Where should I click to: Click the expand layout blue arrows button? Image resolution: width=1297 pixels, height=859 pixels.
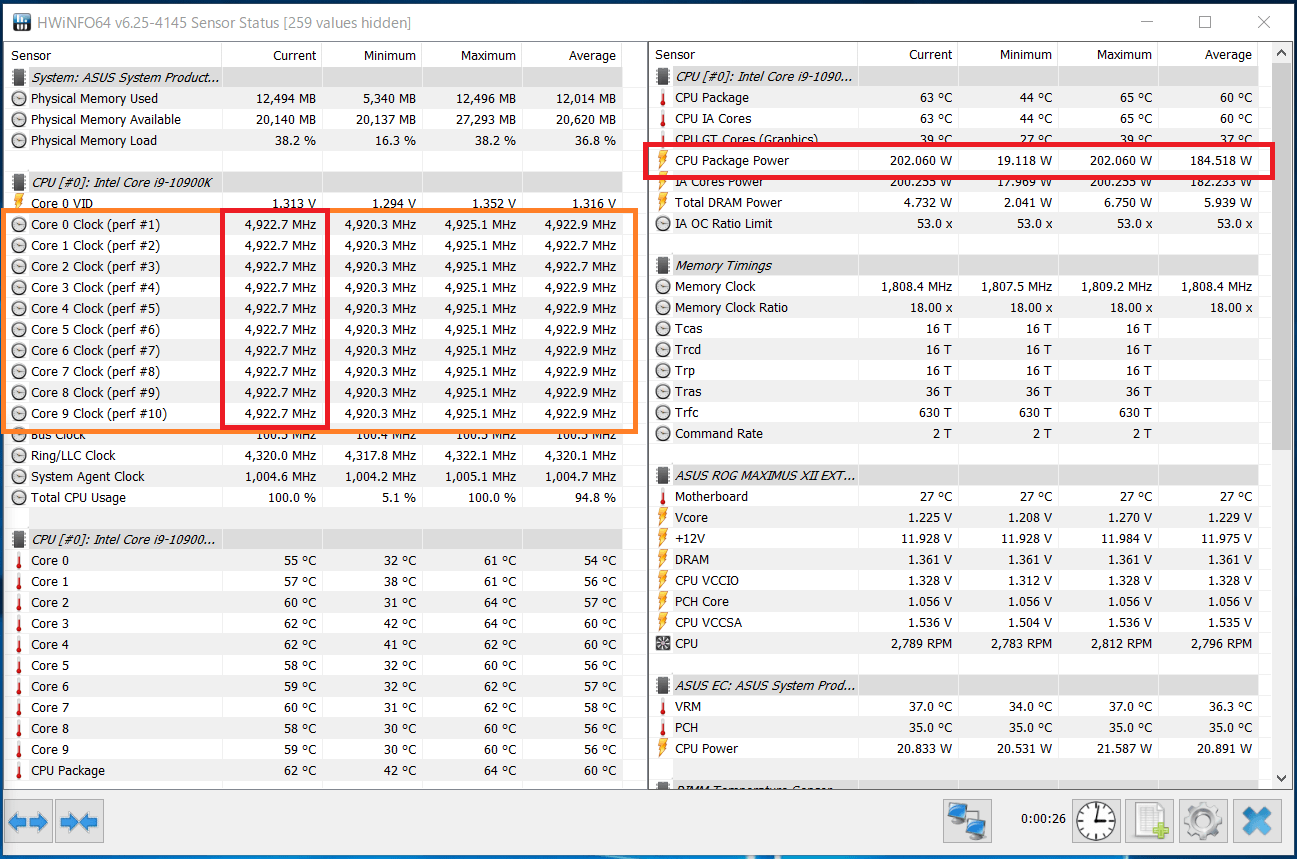(28, 822)
